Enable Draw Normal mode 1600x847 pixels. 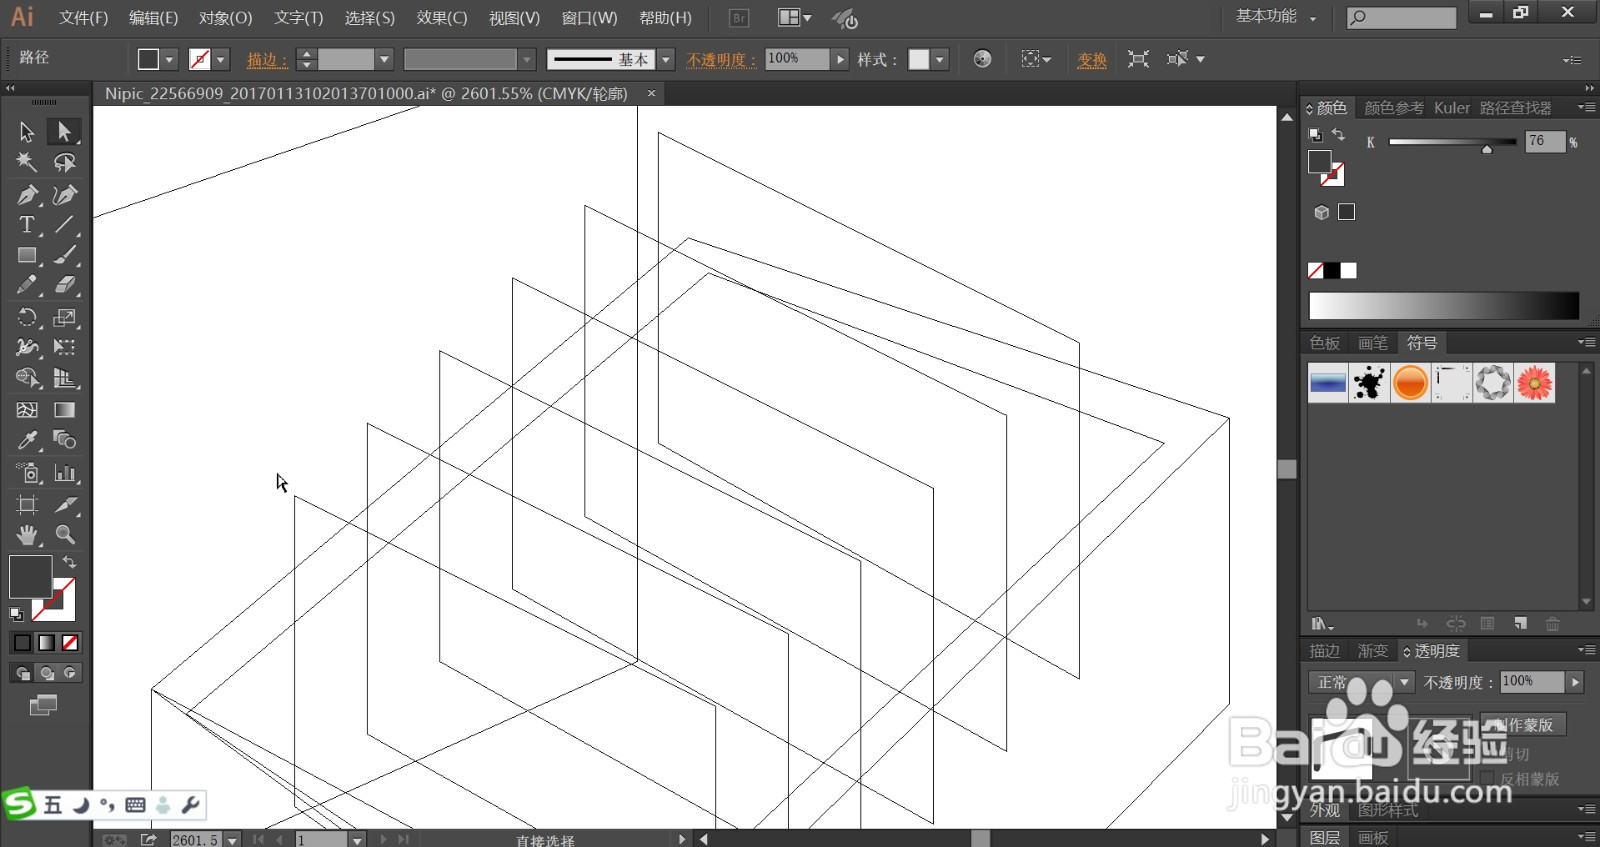(22, 673)
